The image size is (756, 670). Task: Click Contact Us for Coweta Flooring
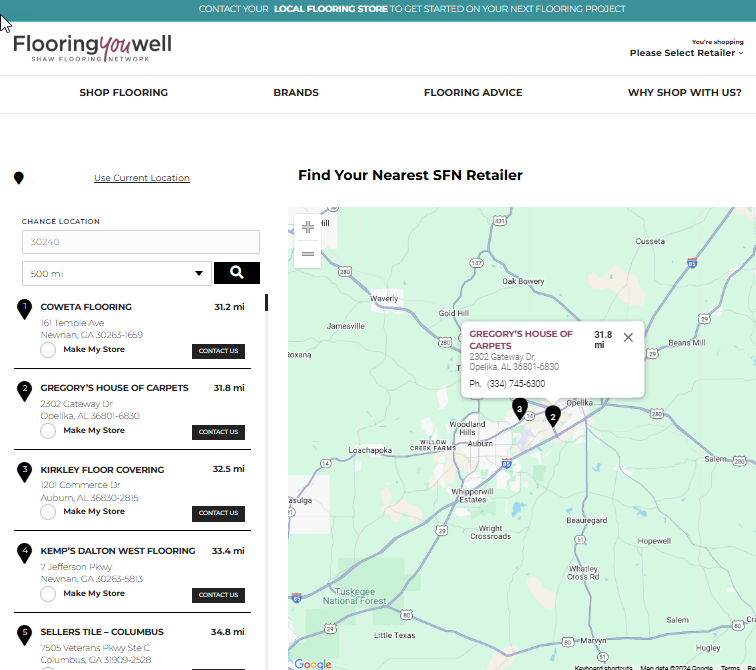point(218,351)
